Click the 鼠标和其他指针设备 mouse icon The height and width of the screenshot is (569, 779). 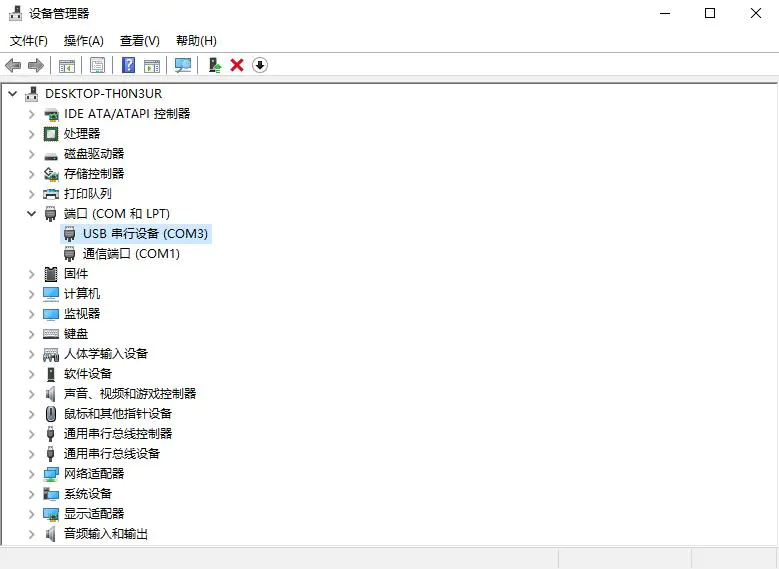click(51, 413)
